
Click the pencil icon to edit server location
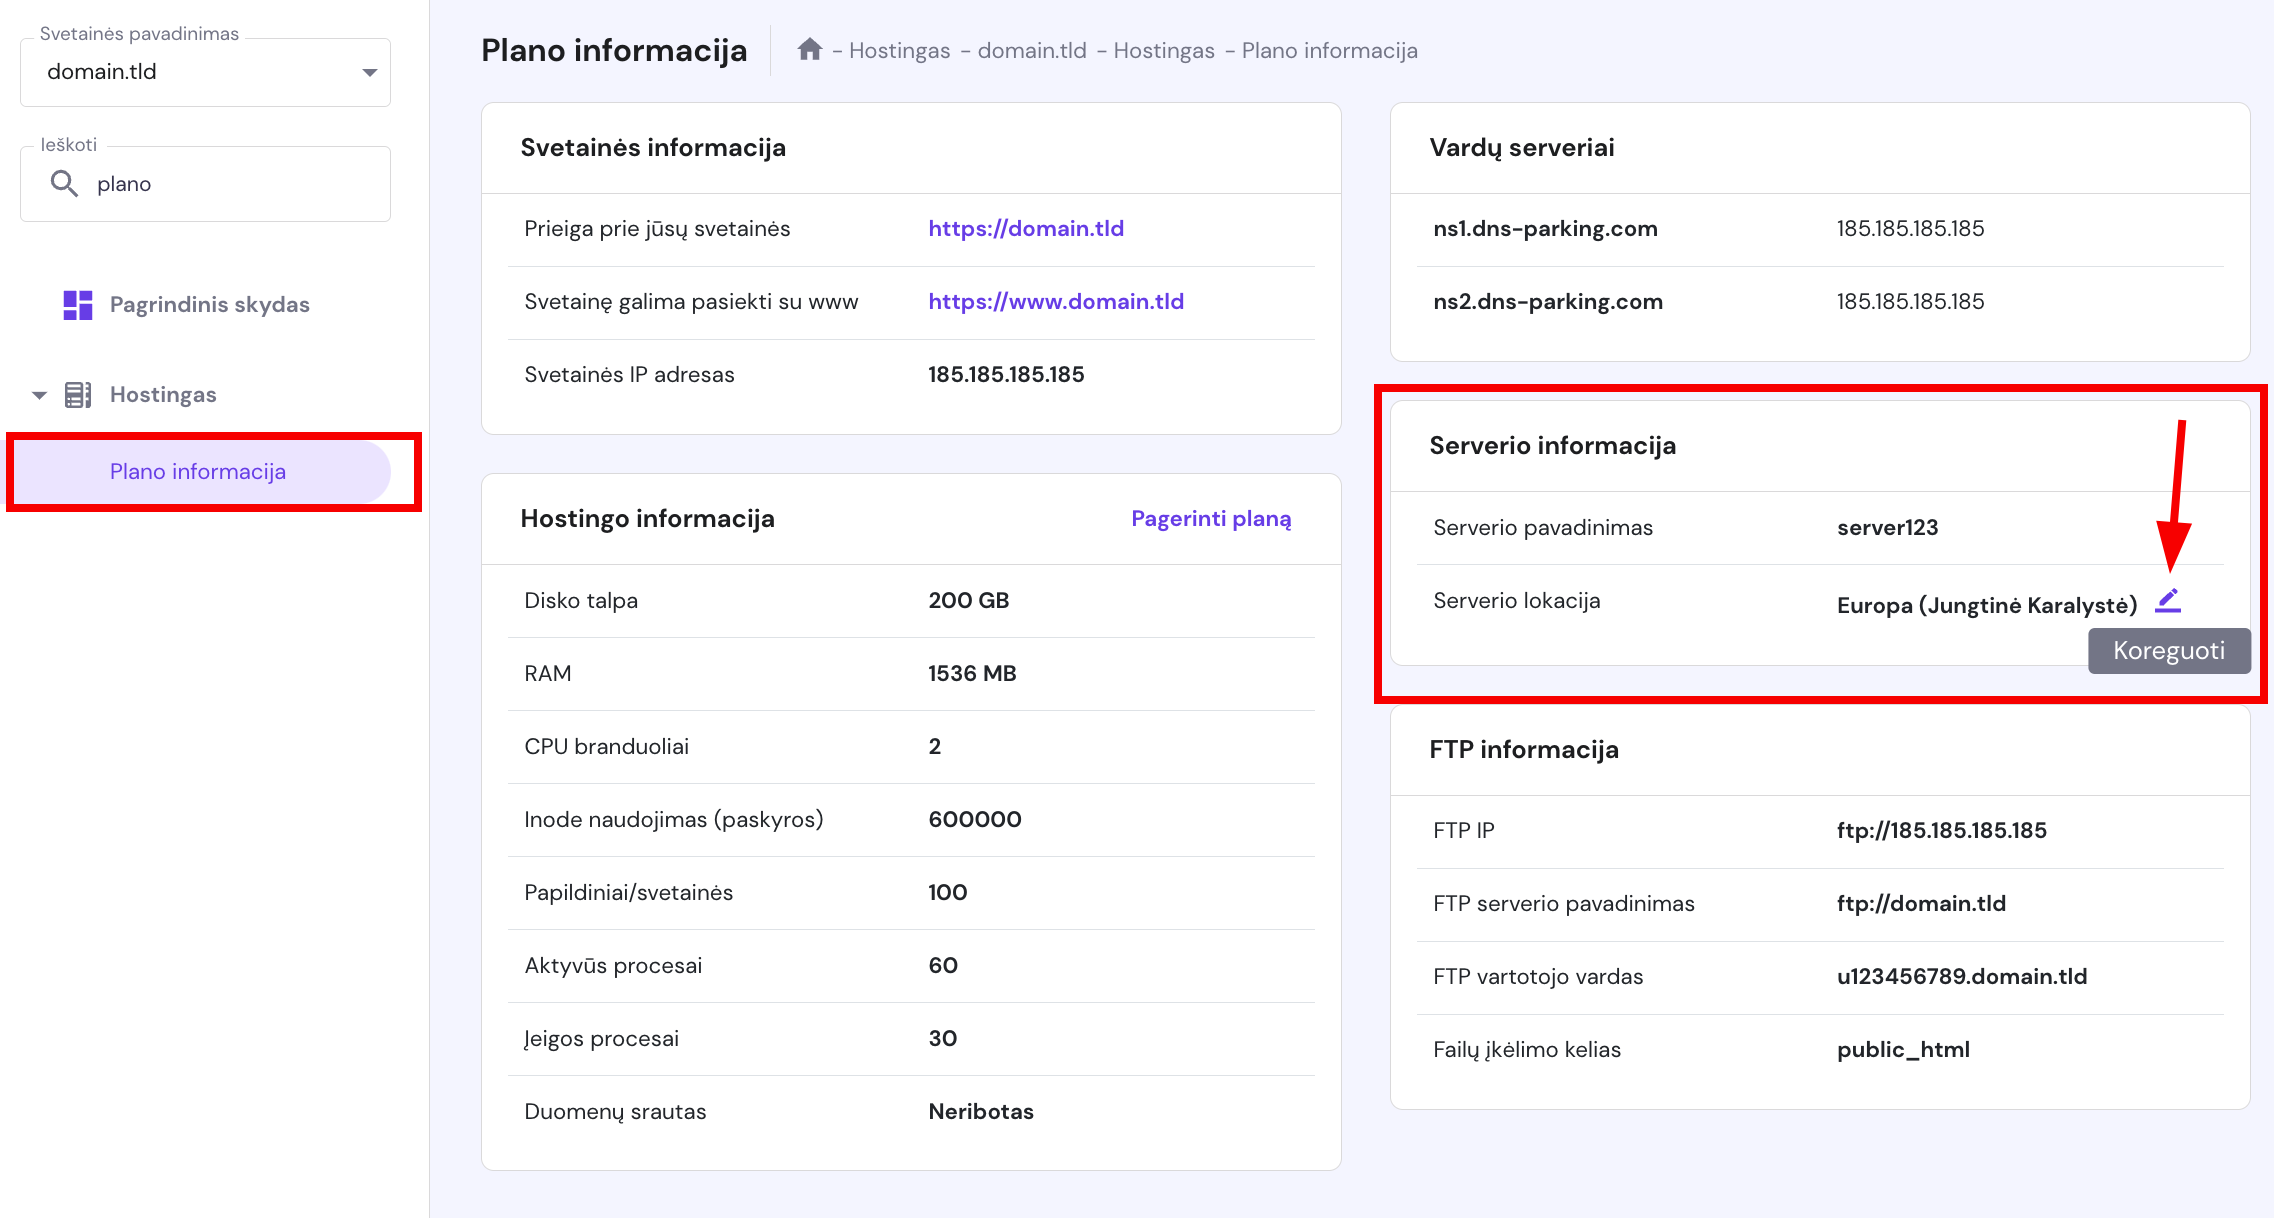[x=2166, y=600]
